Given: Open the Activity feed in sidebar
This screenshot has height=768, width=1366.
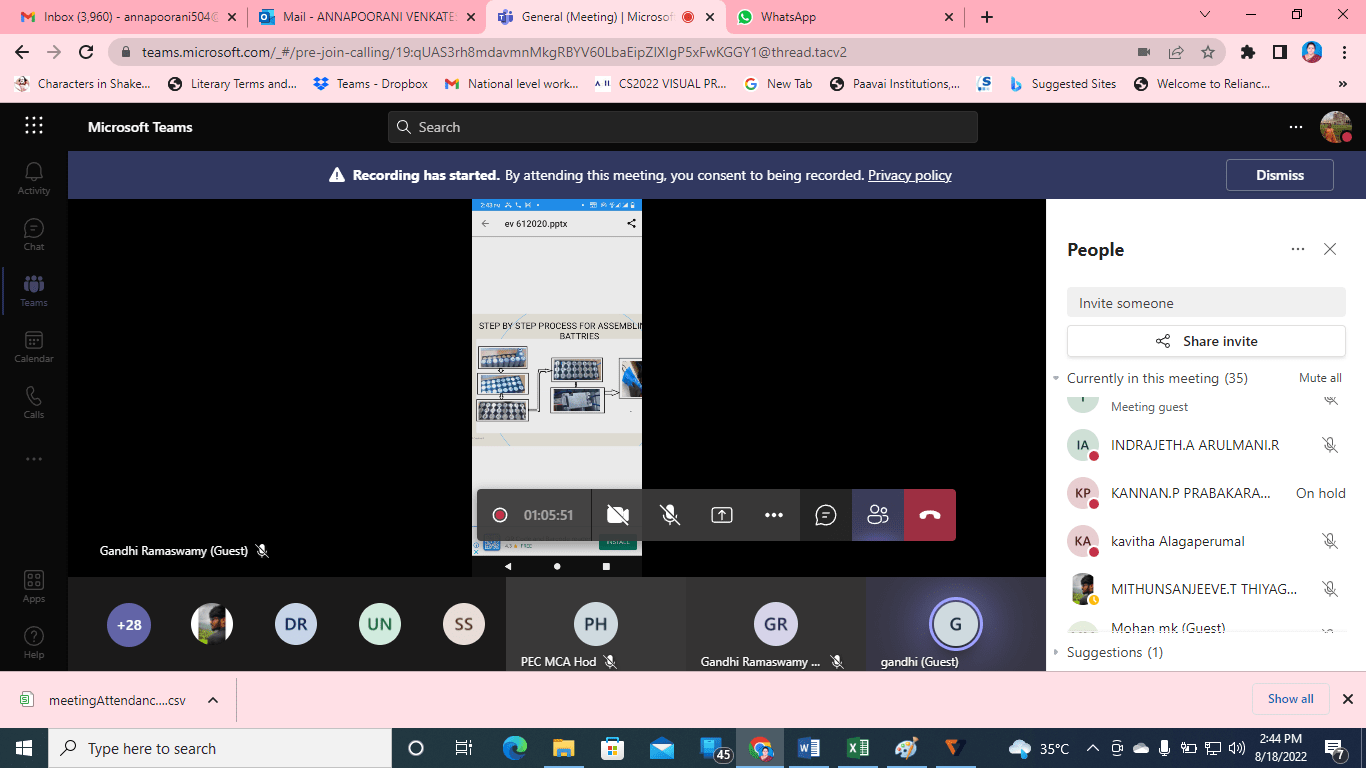Looking at the screenshot, I should click(x=34, y=179).
